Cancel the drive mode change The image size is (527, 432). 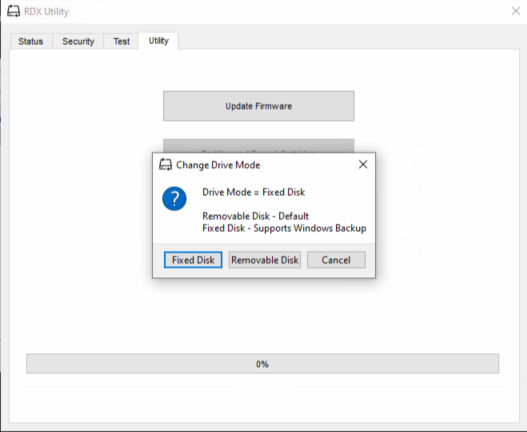click(x=336, y=260)
